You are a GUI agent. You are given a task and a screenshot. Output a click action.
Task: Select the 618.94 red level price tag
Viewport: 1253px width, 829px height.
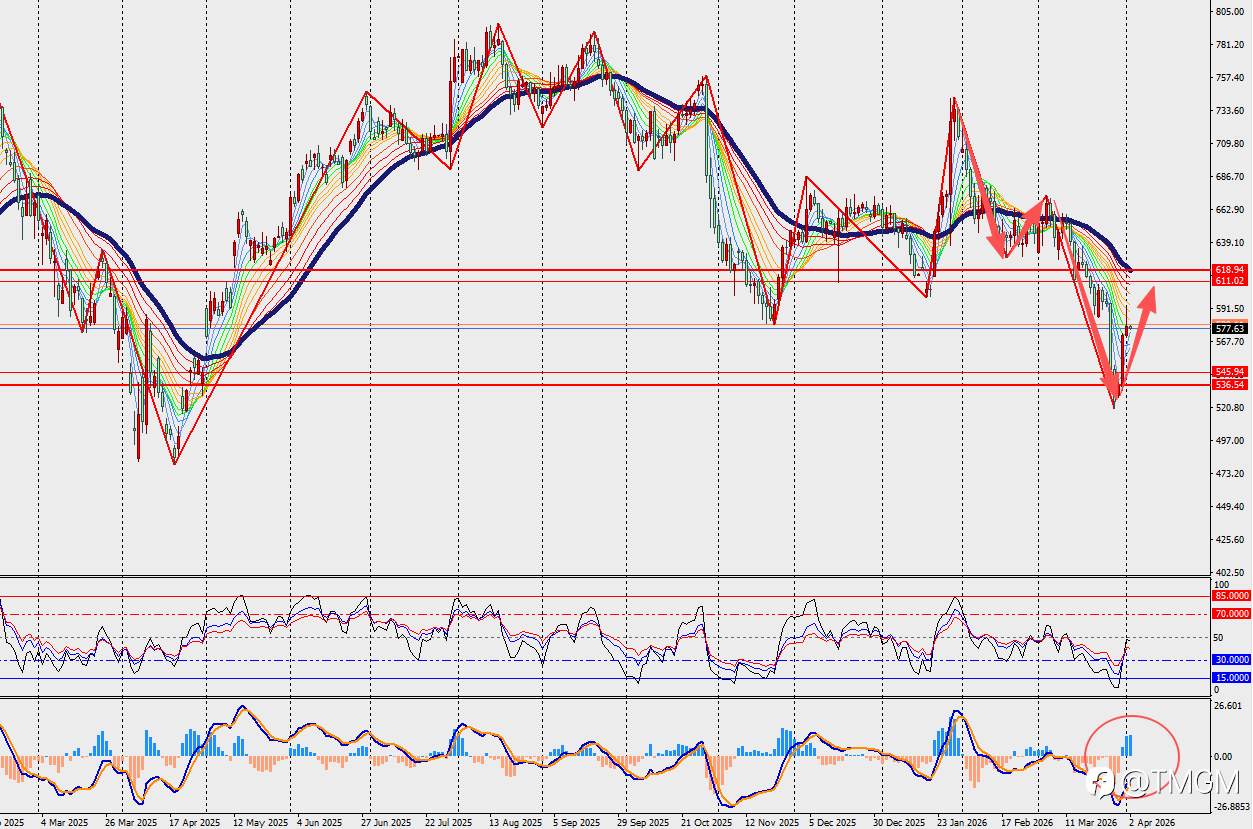pos(1229,270)
